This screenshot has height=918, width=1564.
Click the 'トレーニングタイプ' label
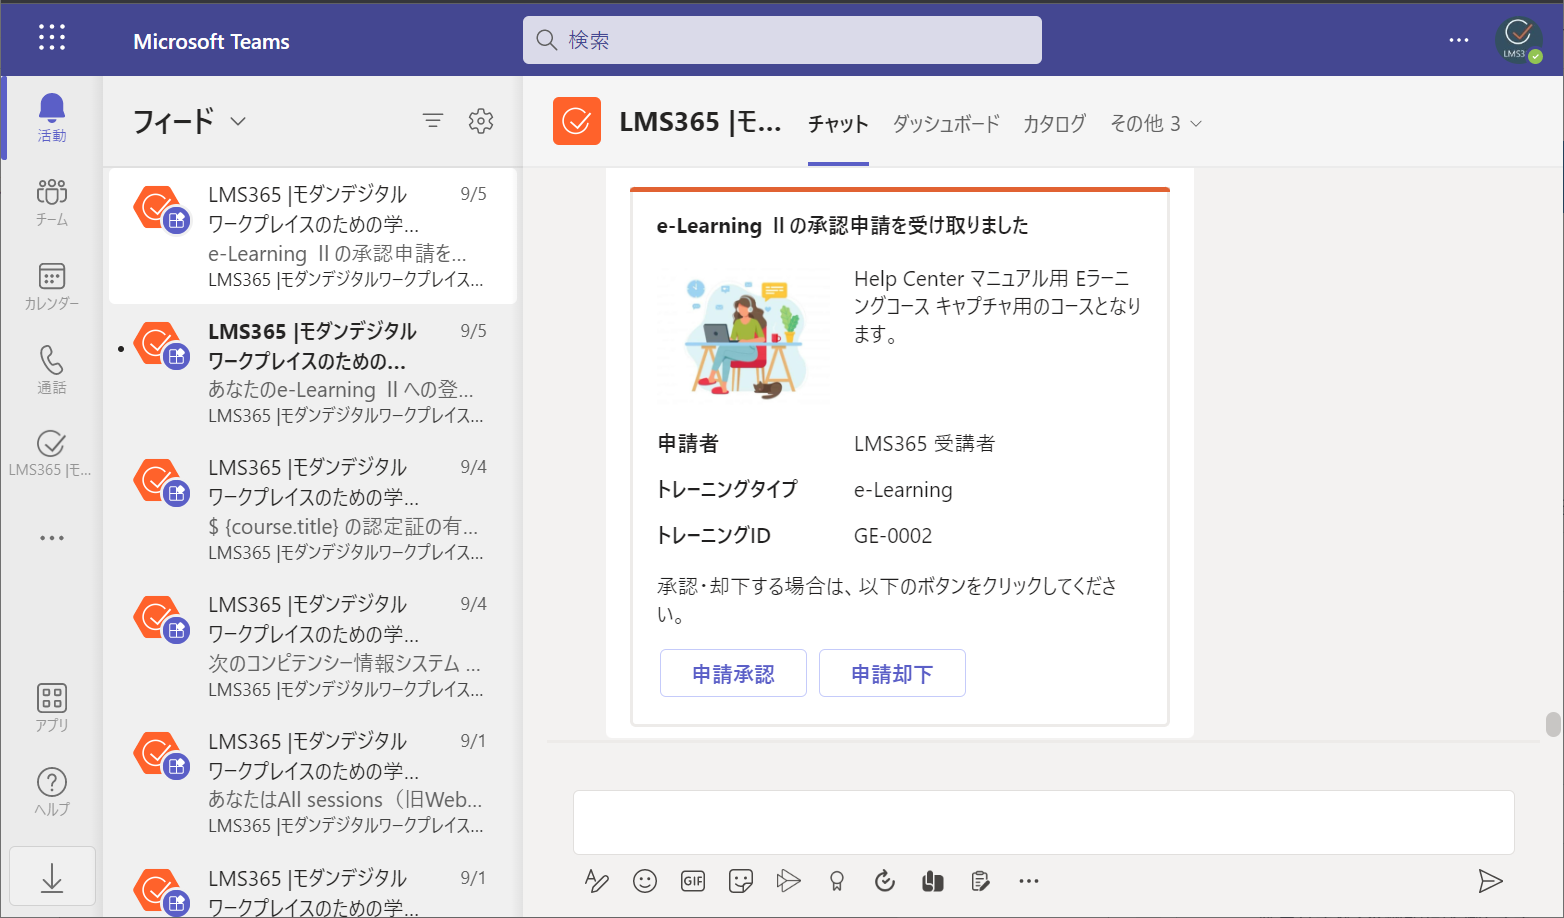(727, 490)
